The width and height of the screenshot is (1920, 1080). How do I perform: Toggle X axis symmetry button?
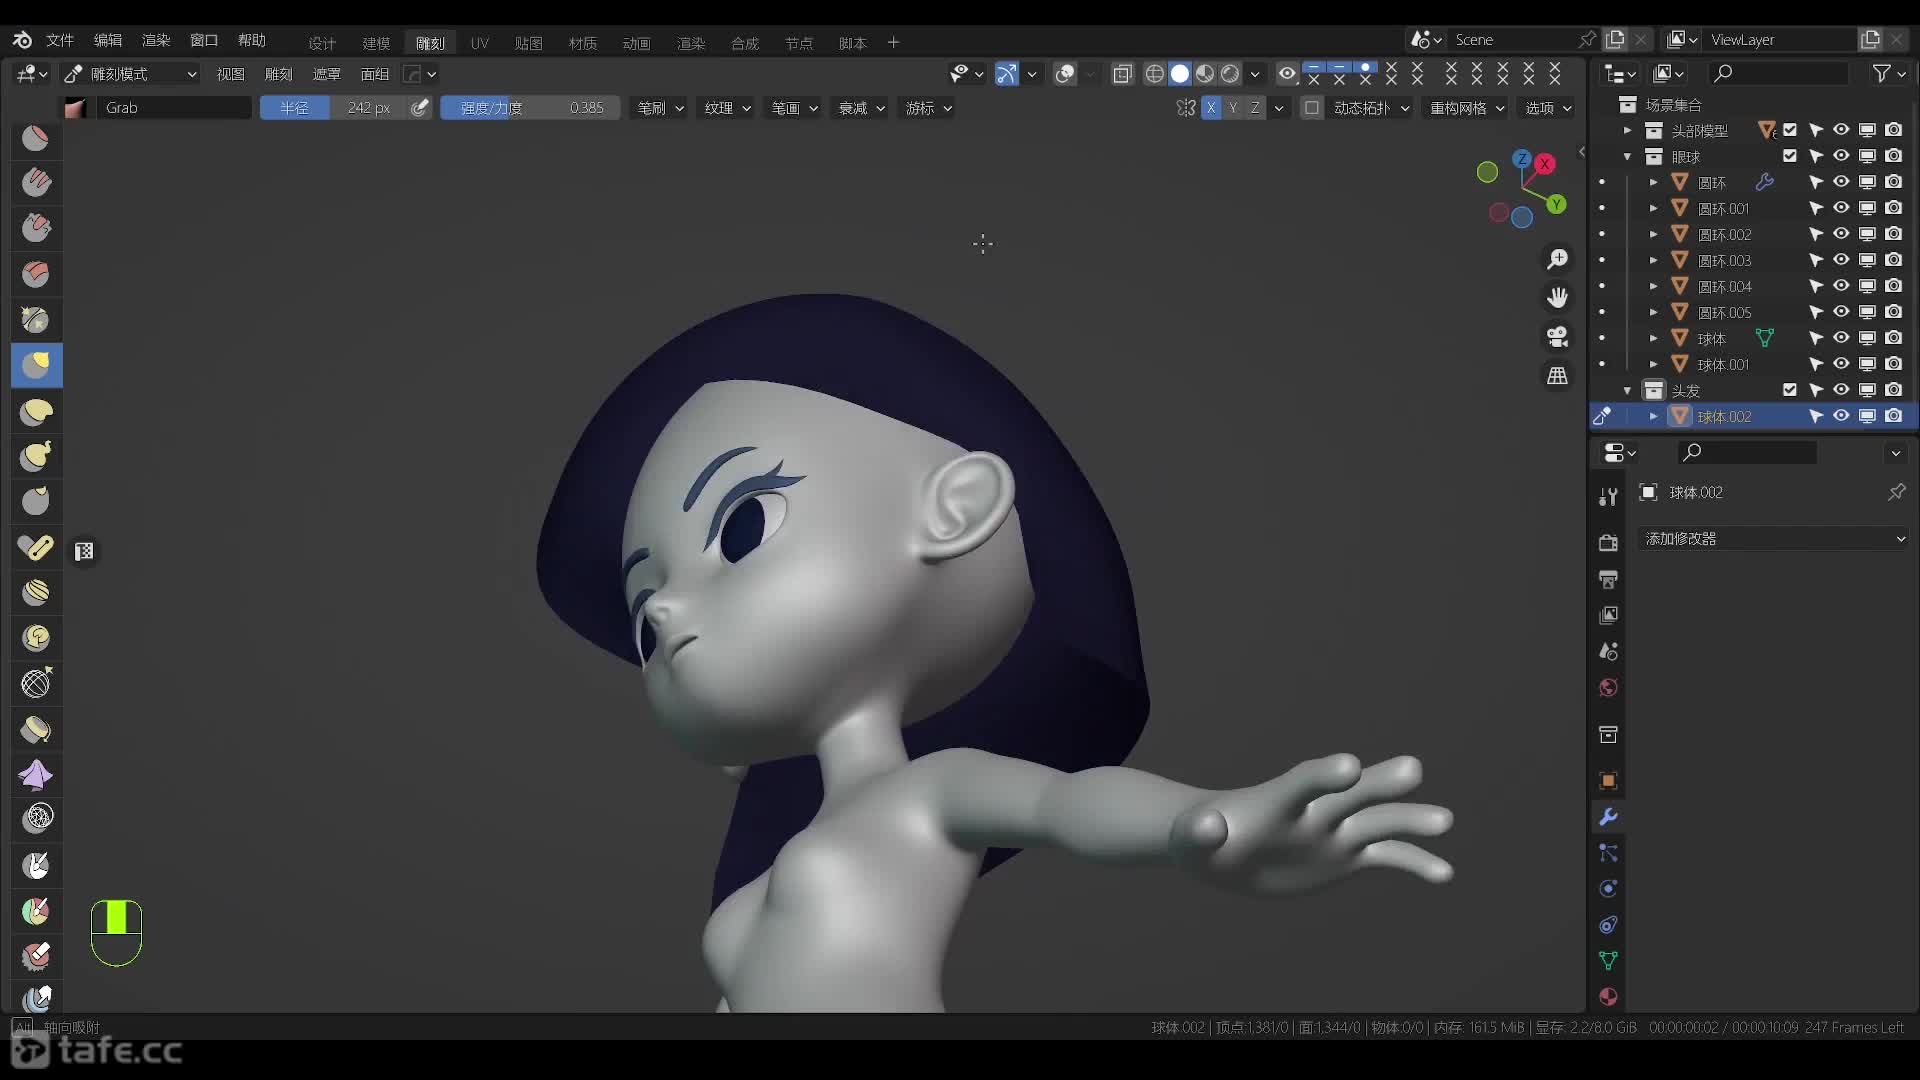pos(1211,108)
